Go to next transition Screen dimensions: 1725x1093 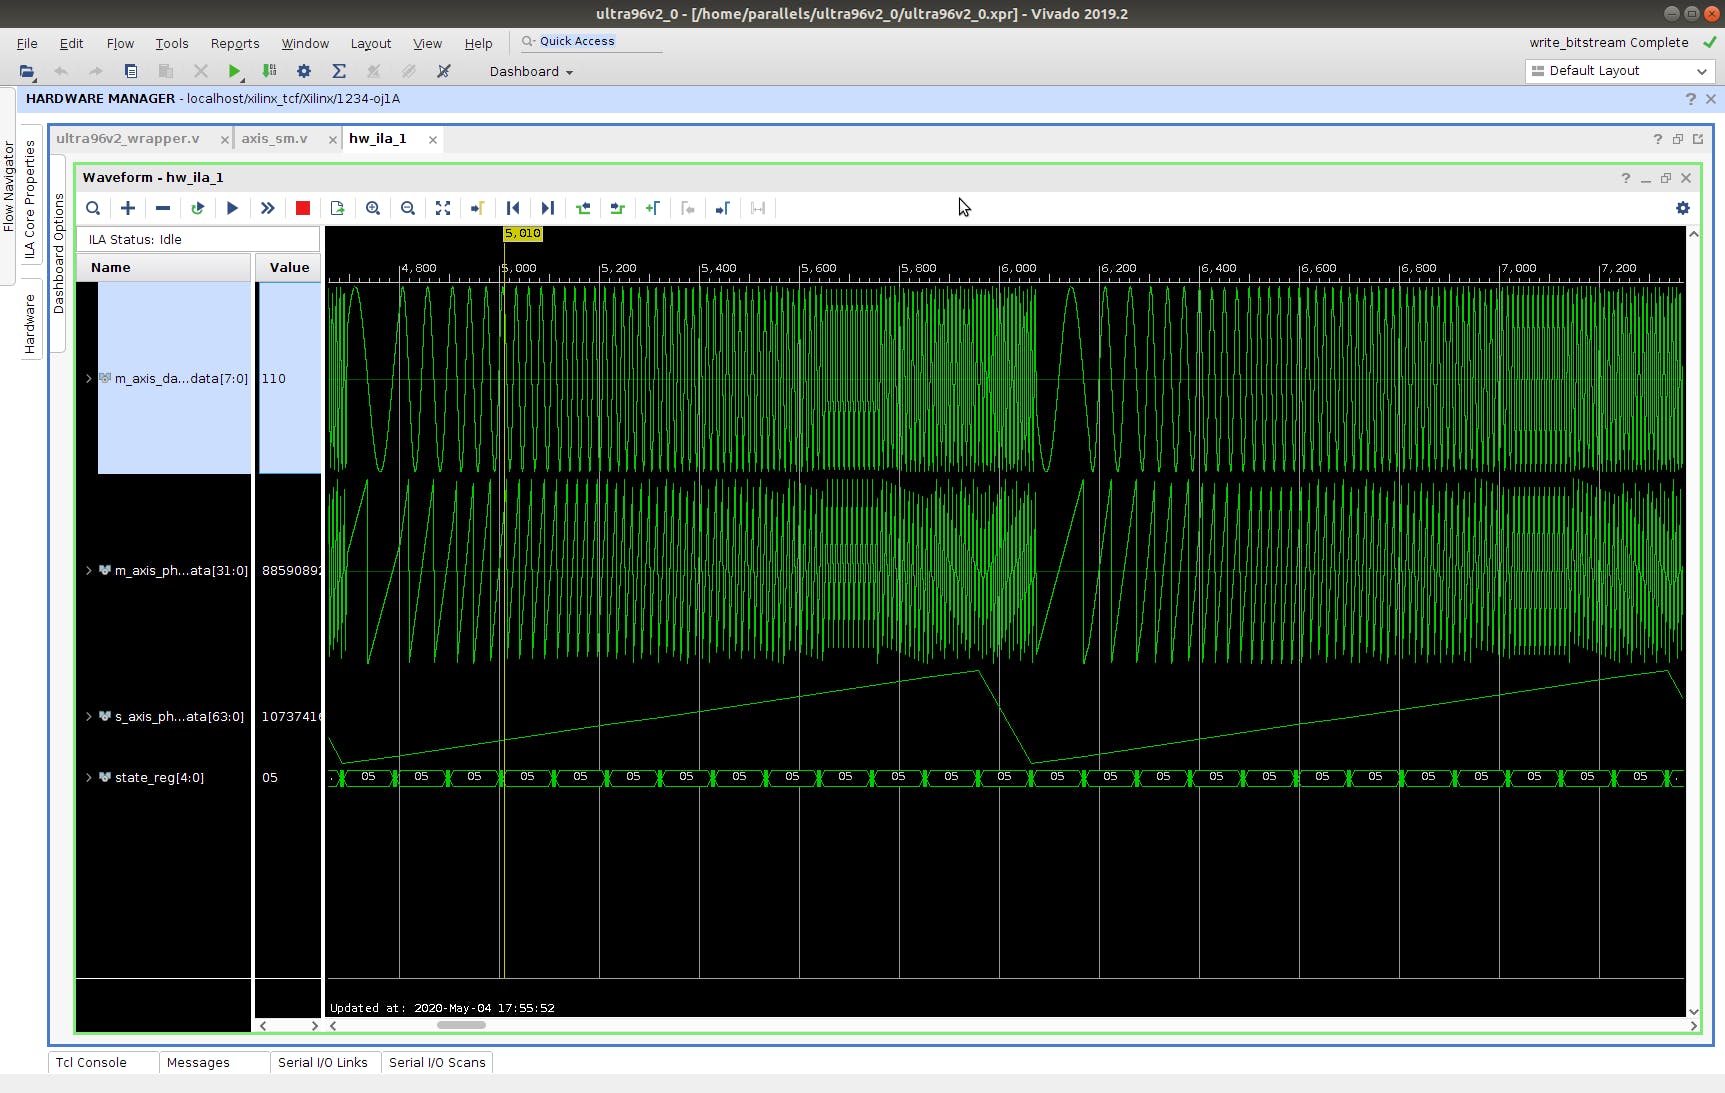618,208
